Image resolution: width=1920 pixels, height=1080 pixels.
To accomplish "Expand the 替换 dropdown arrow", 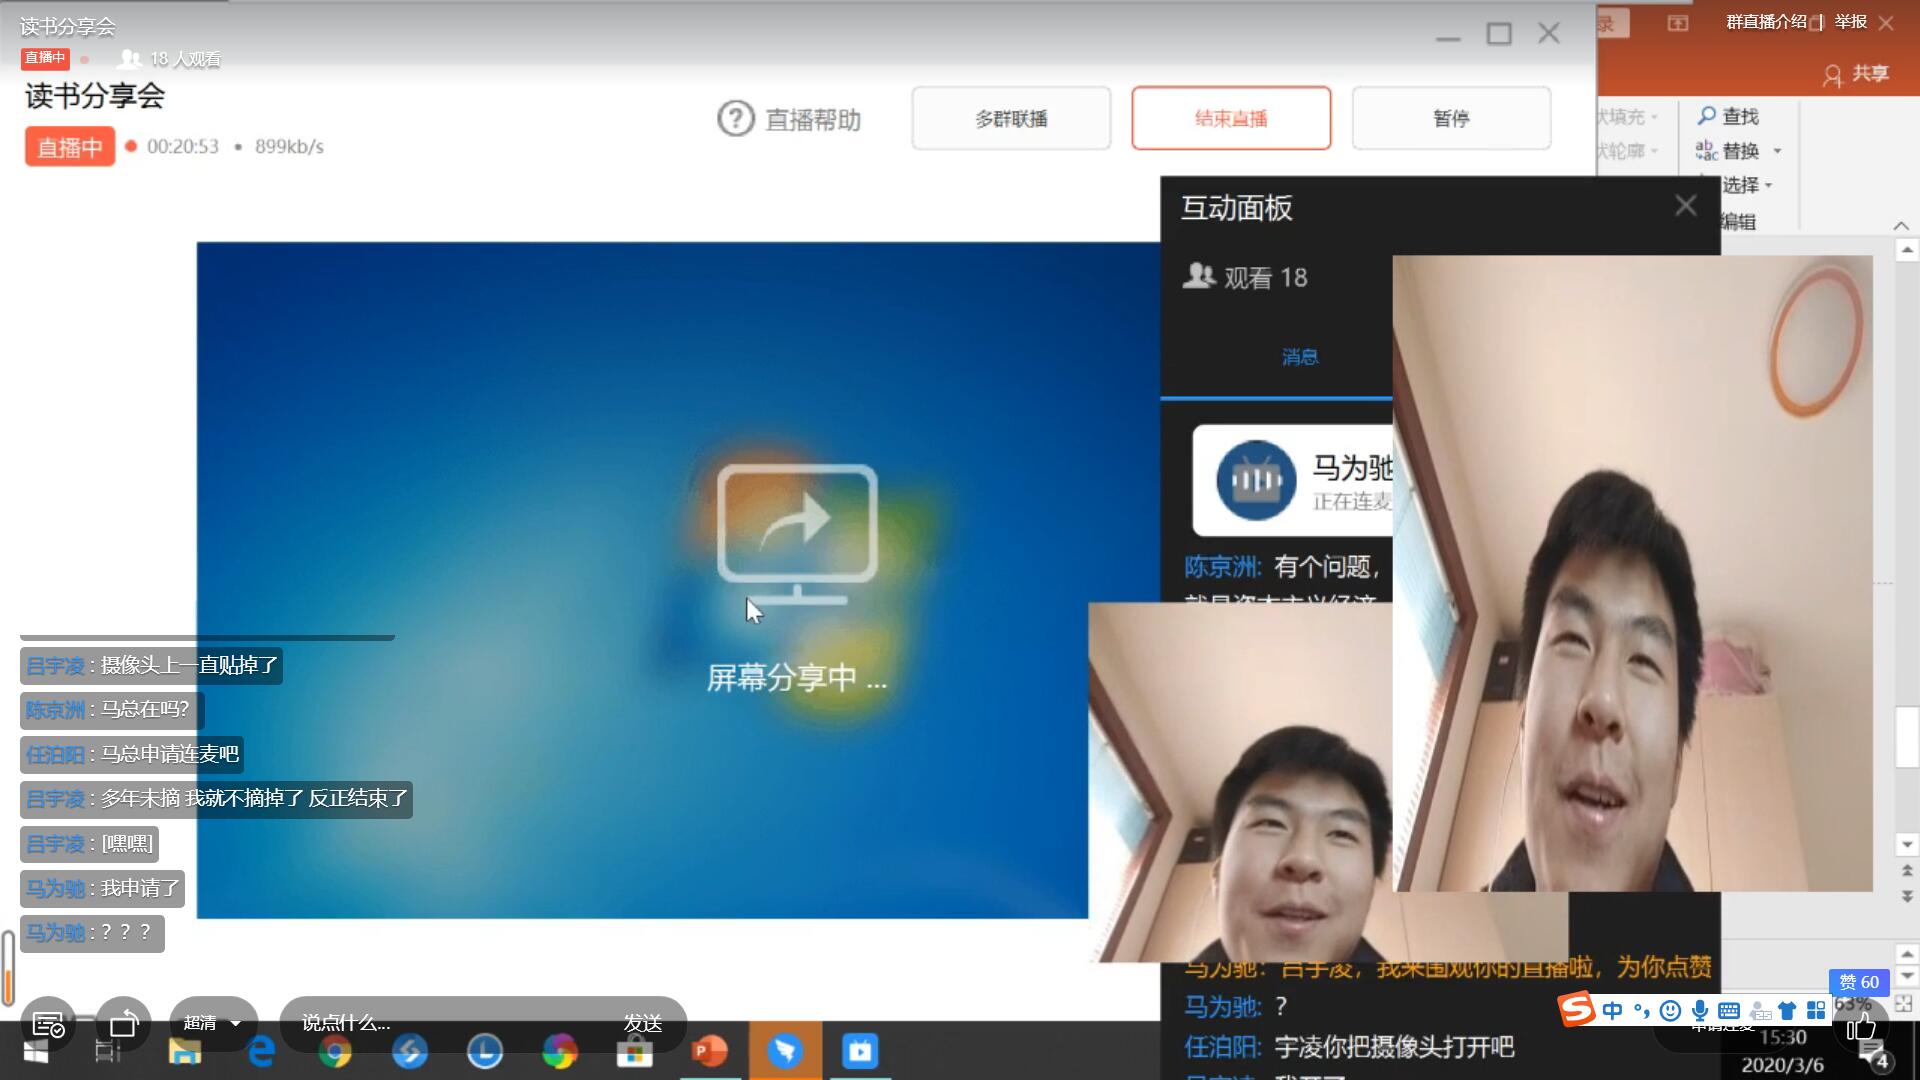I will (x=1777, y=151).
